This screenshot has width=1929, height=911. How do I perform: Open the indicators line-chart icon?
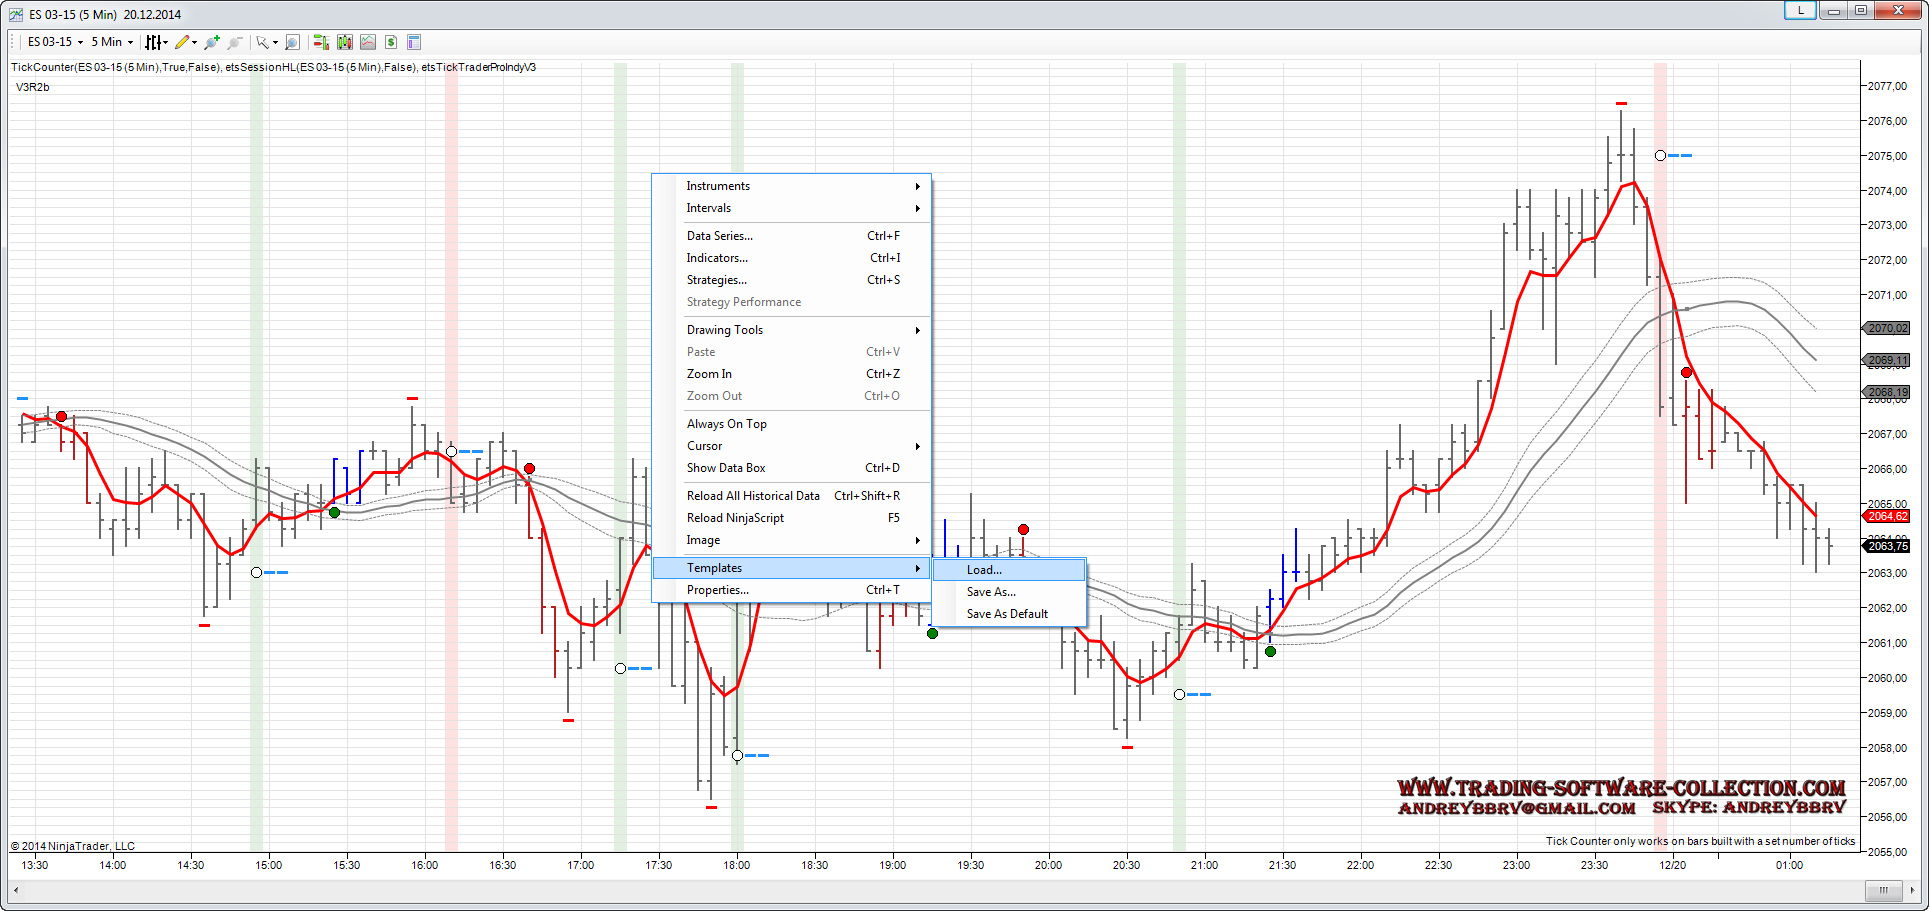(368, 42)
